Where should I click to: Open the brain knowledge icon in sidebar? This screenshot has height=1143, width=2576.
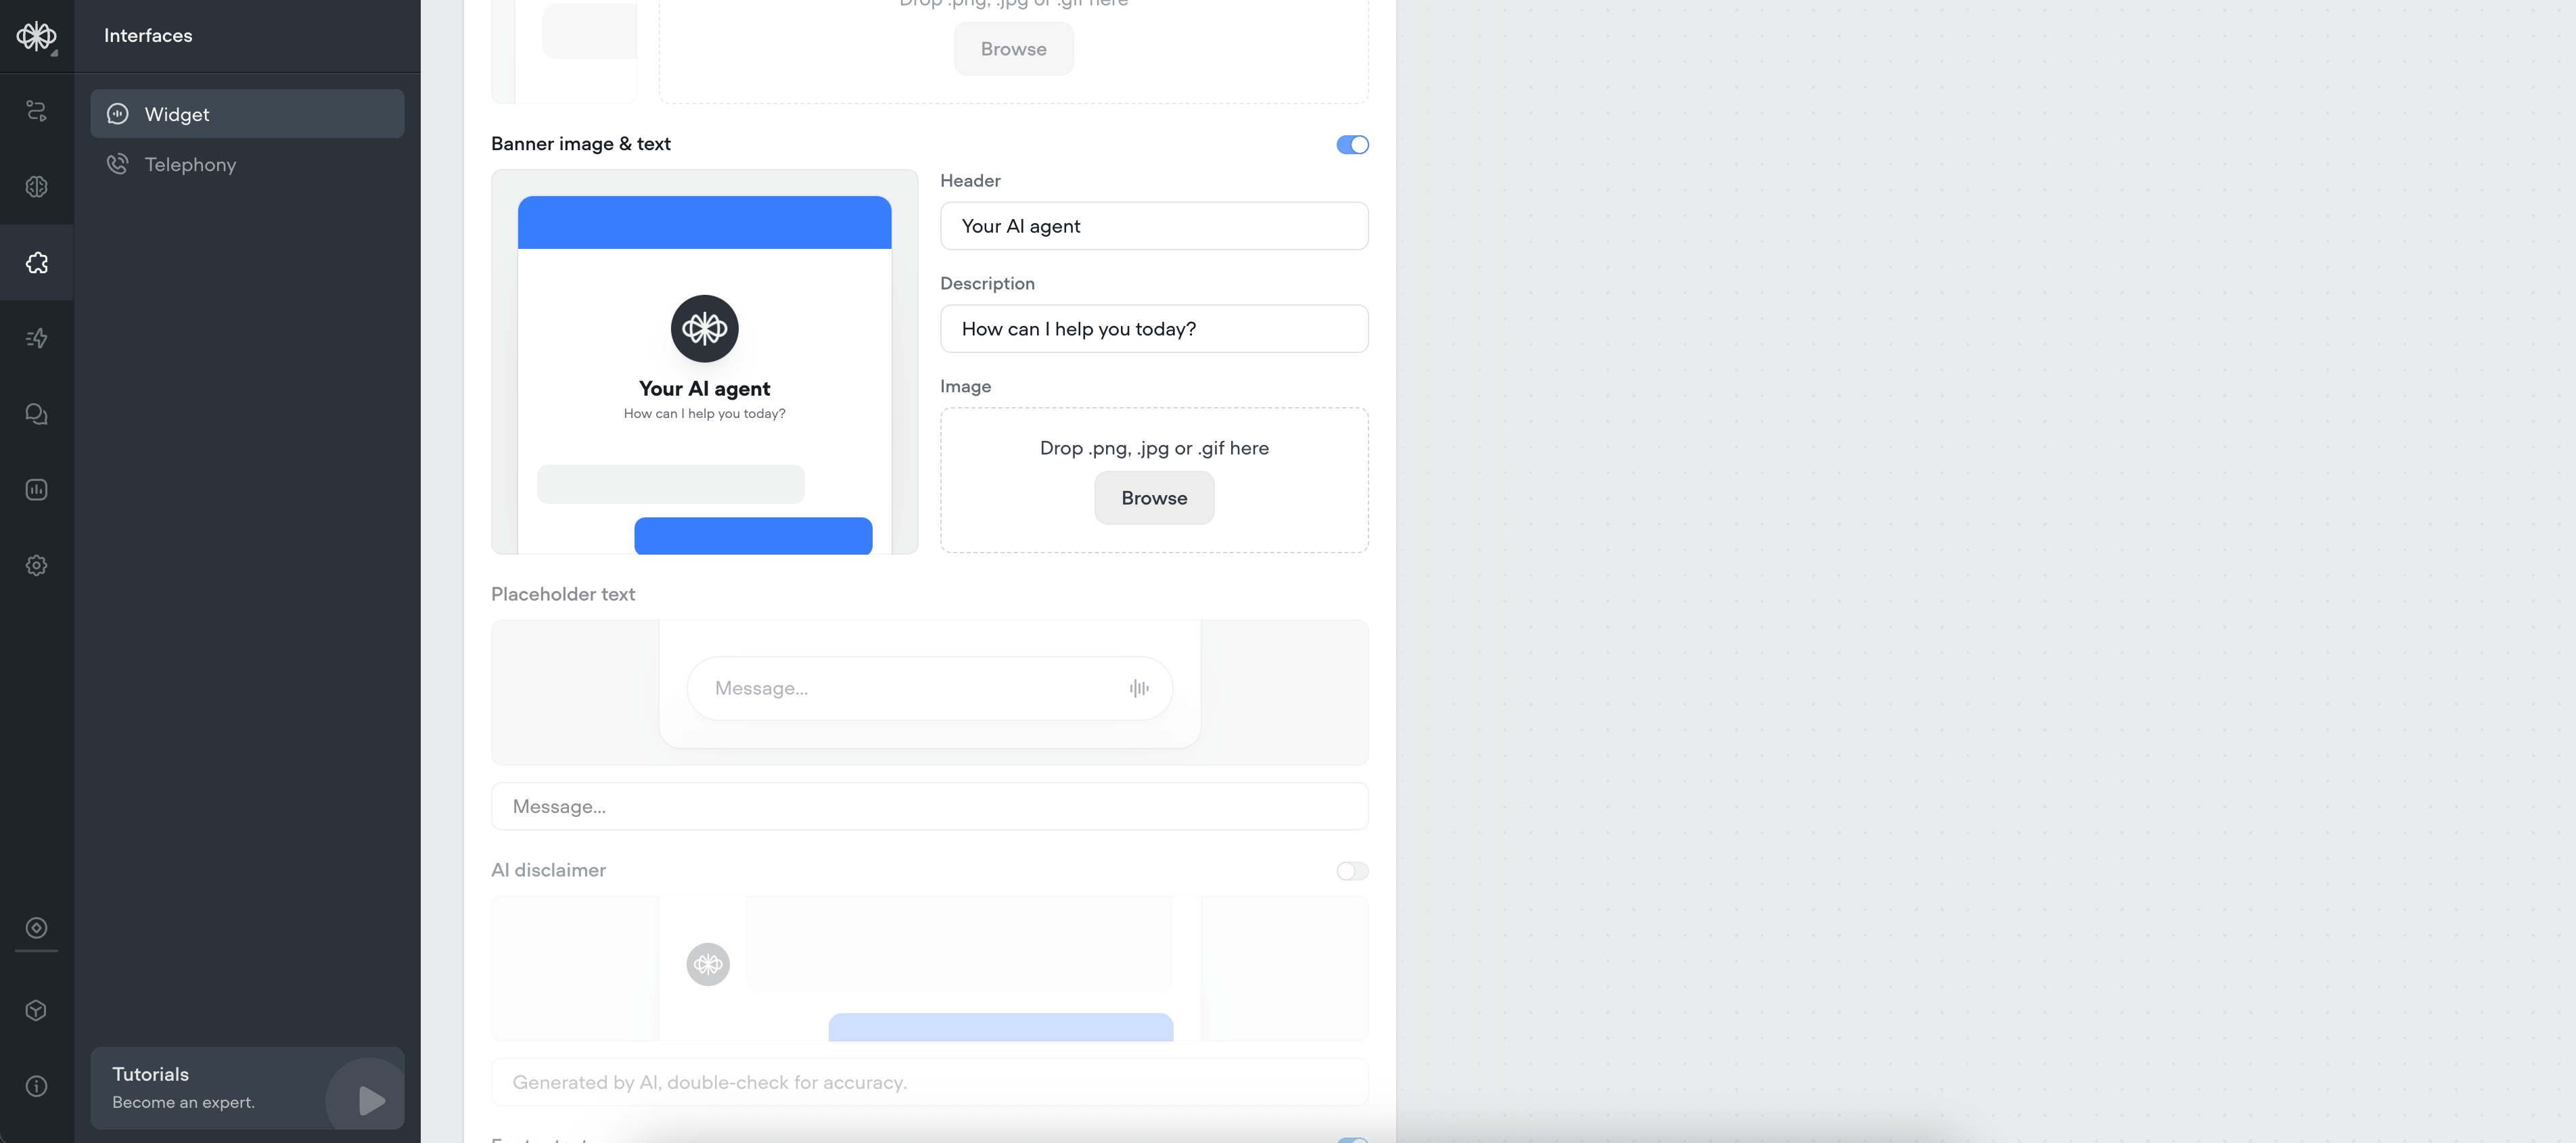(x=36, y=187)
